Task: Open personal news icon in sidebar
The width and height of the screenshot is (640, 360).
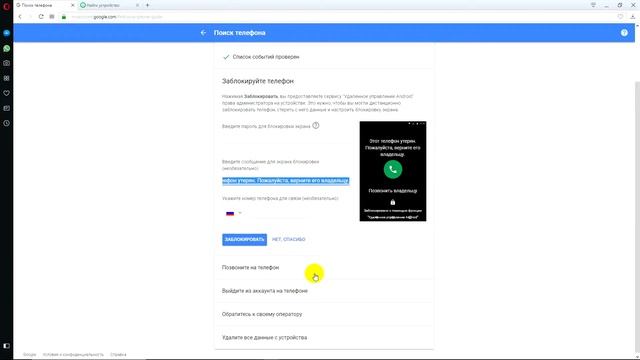Action: [x=7, y=108]
